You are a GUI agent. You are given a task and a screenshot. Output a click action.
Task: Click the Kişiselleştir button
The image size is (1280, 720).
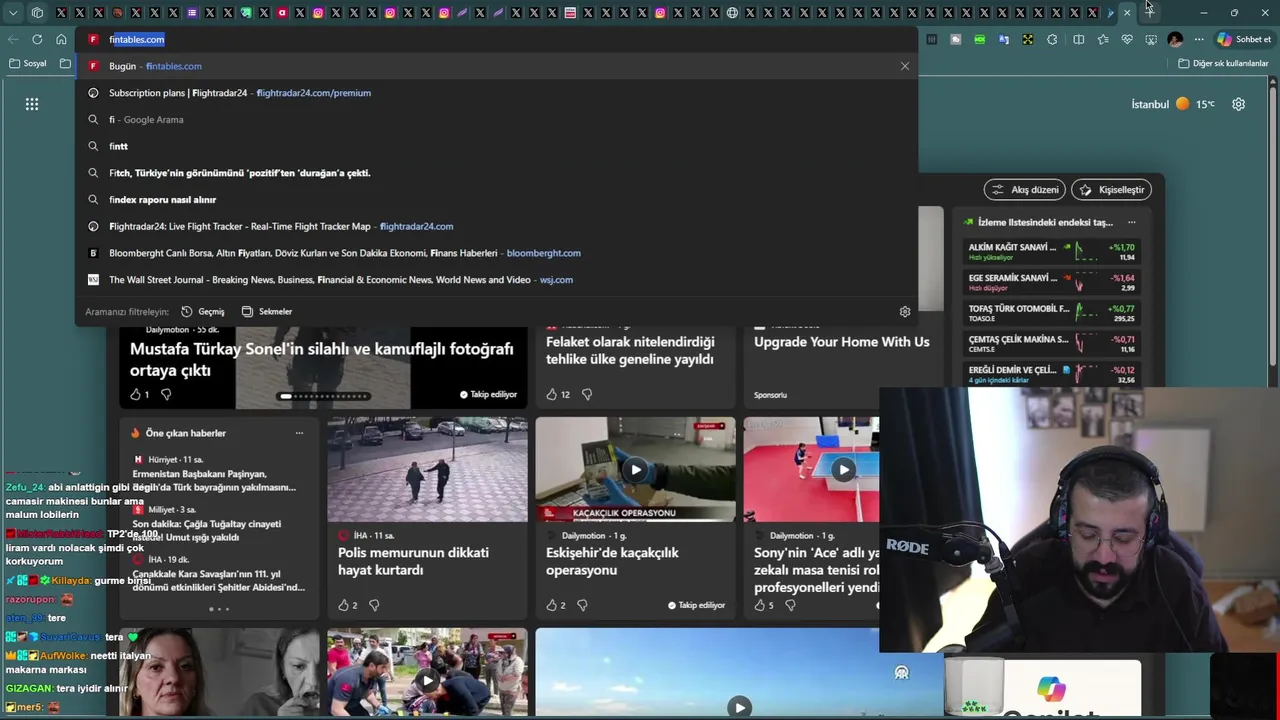(x=1111, y=189)
